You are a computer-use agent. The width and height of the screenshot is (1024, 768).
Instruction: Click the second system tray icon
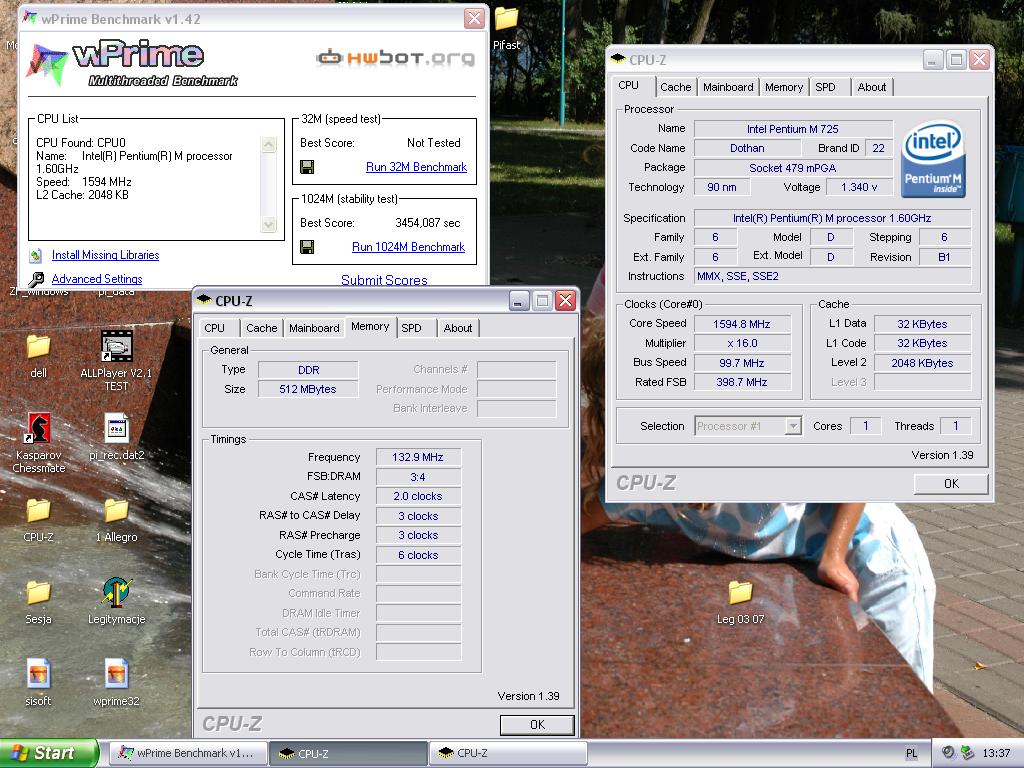967,753
